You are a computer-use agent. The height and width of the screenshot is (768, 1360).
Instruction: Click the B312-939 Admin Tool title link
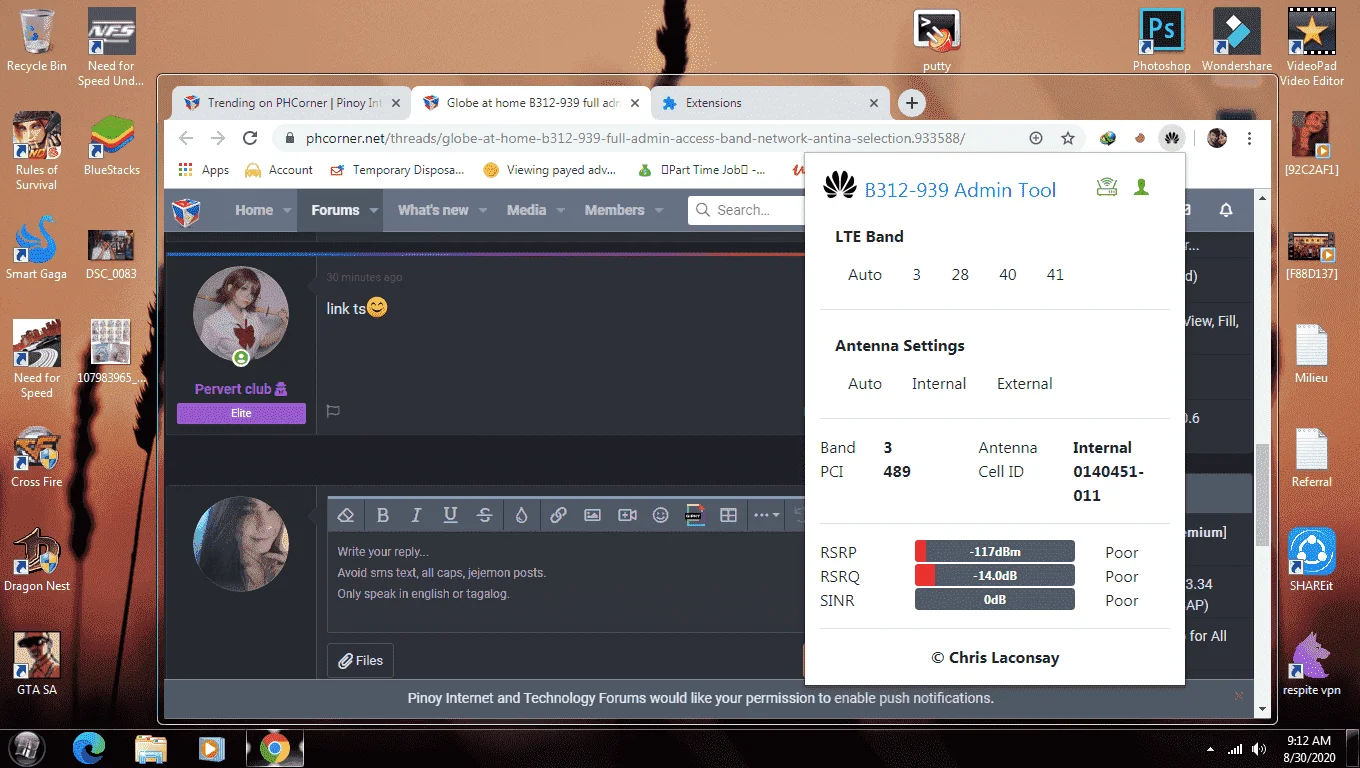click(x=960, y=189)
